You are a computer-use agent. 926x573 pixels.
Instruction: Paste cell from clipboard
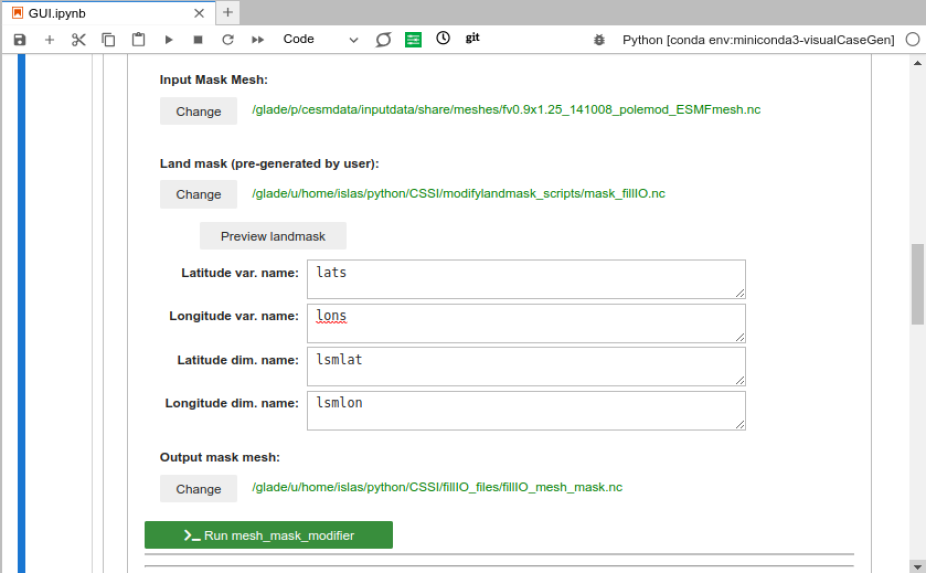tap(139, 40)
